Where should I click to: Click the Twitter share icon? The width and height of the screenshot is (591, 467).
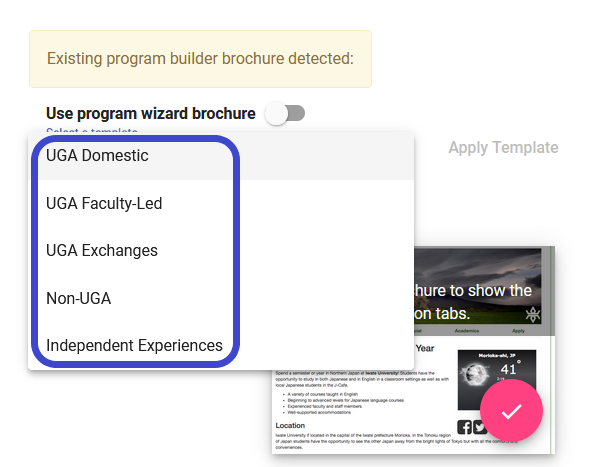[479, 427]
